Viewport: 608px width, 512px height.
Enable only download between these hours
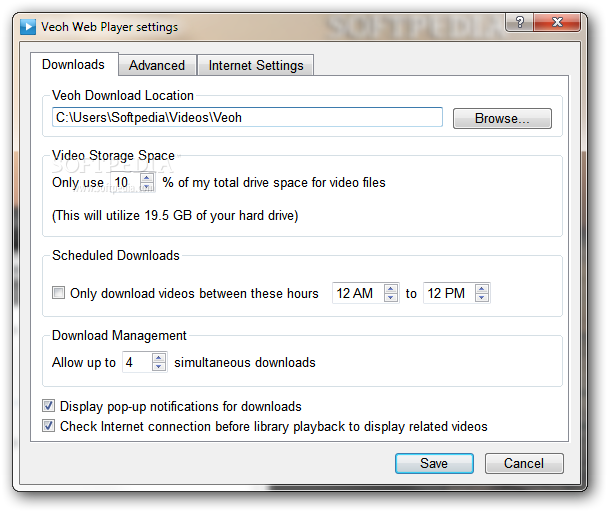[59, 292]
